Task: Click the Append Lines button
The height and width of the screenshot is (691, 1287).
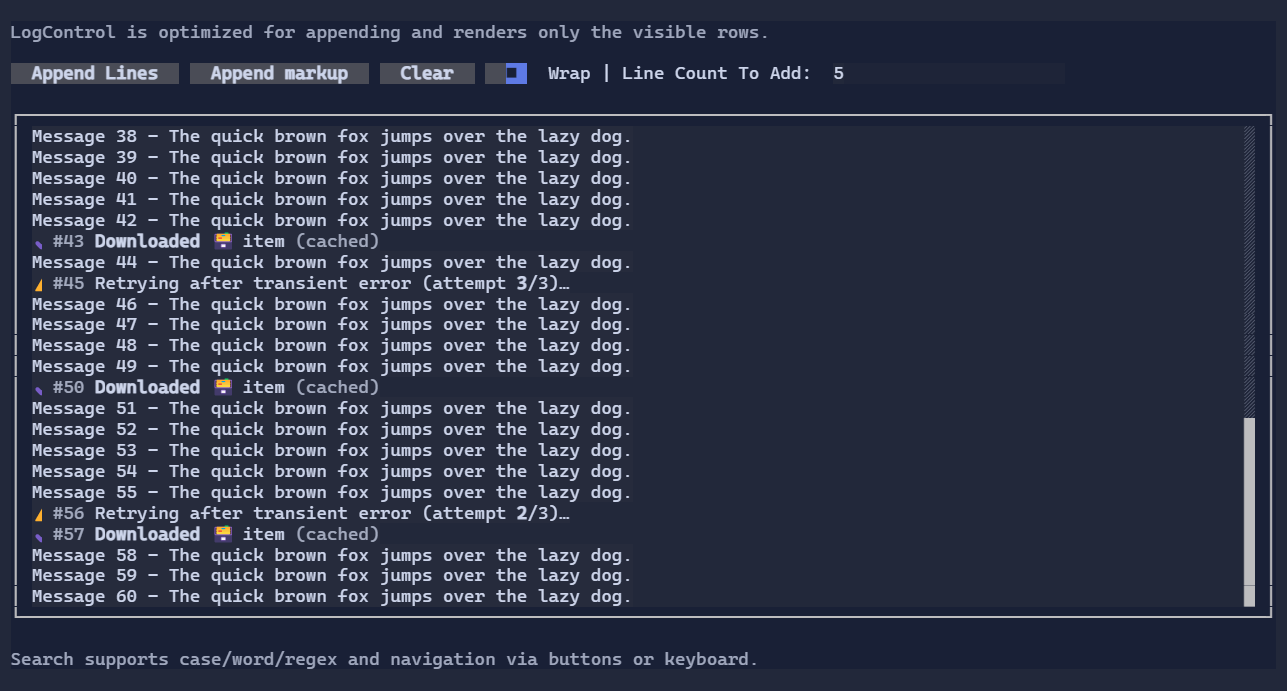Action: [95, 73]
